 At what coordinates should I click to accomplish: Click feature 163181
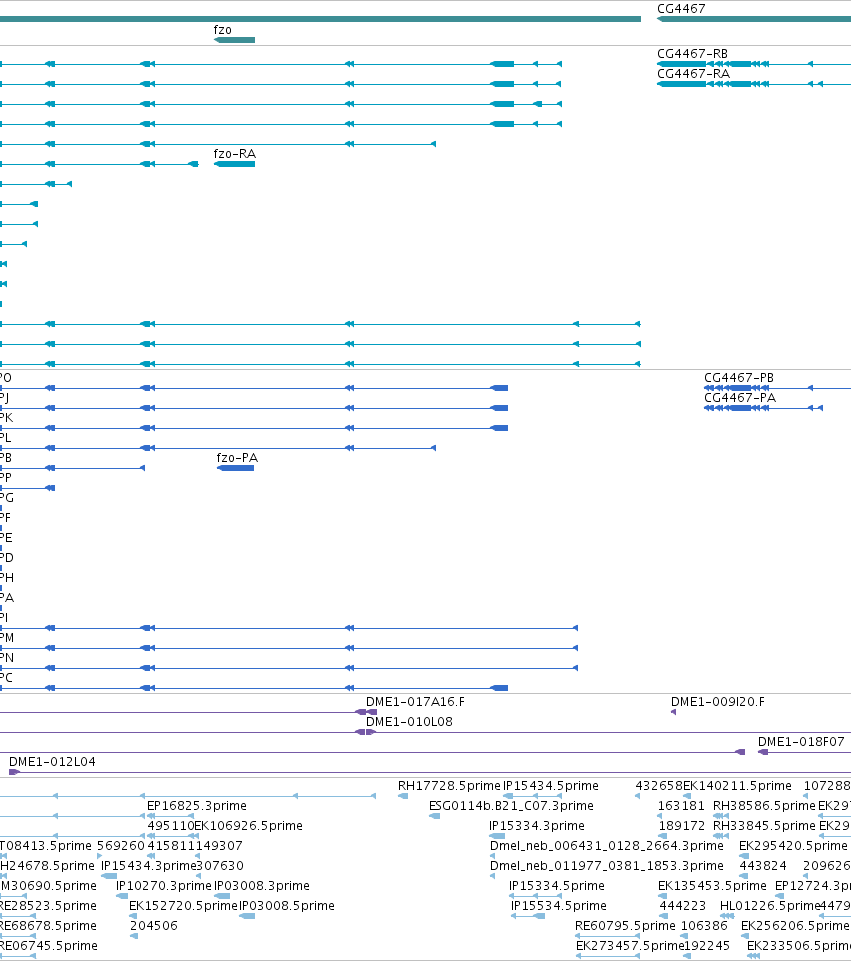[681, 806]
